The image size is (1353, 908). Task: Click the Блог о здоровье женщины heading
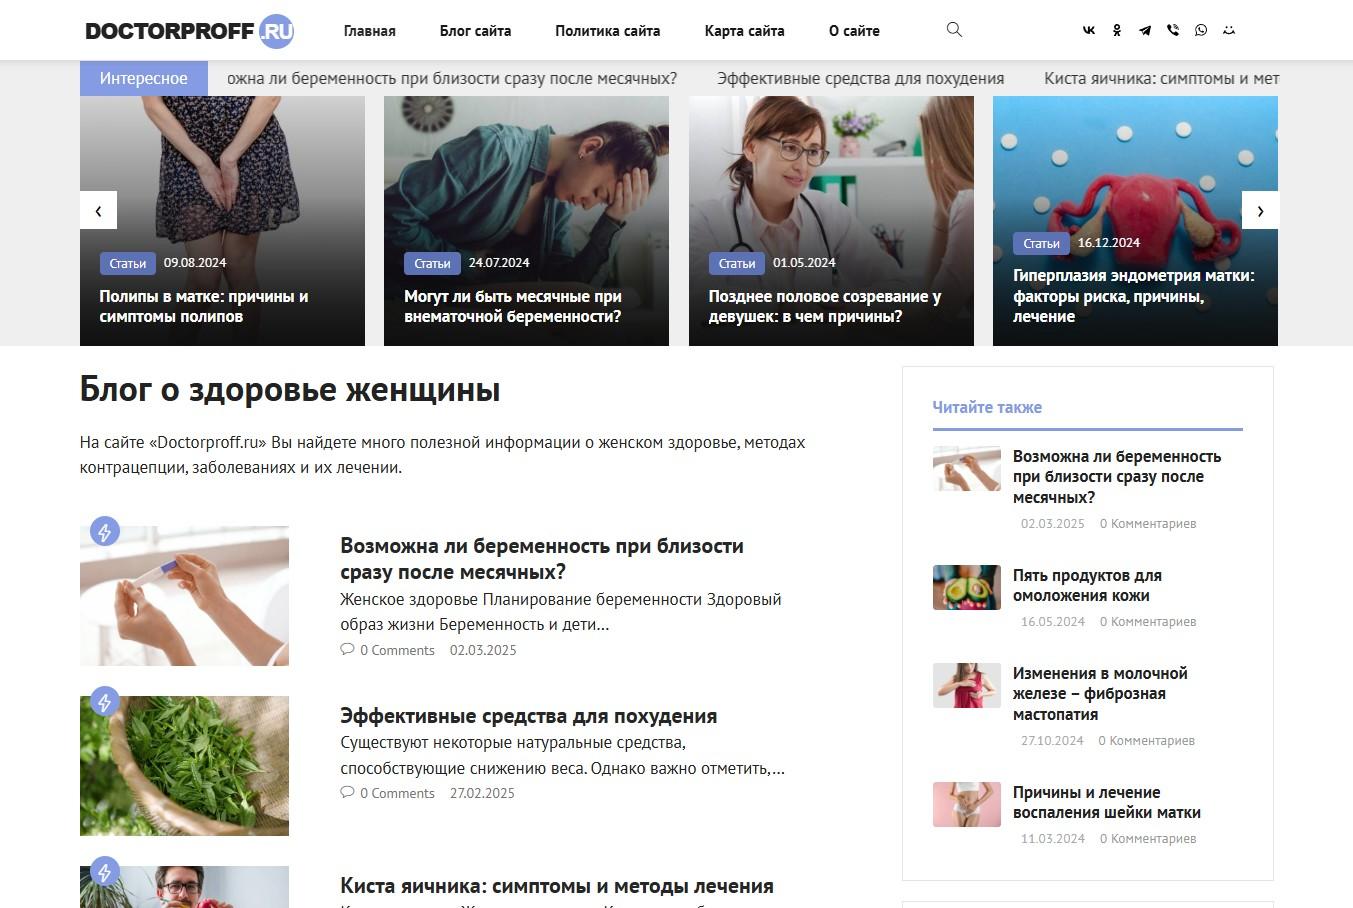point(290,389)
